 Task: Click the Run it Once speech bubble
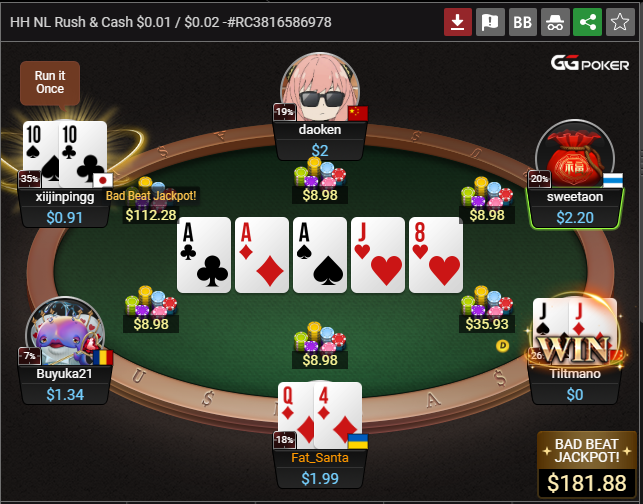(x=50, y=83)
